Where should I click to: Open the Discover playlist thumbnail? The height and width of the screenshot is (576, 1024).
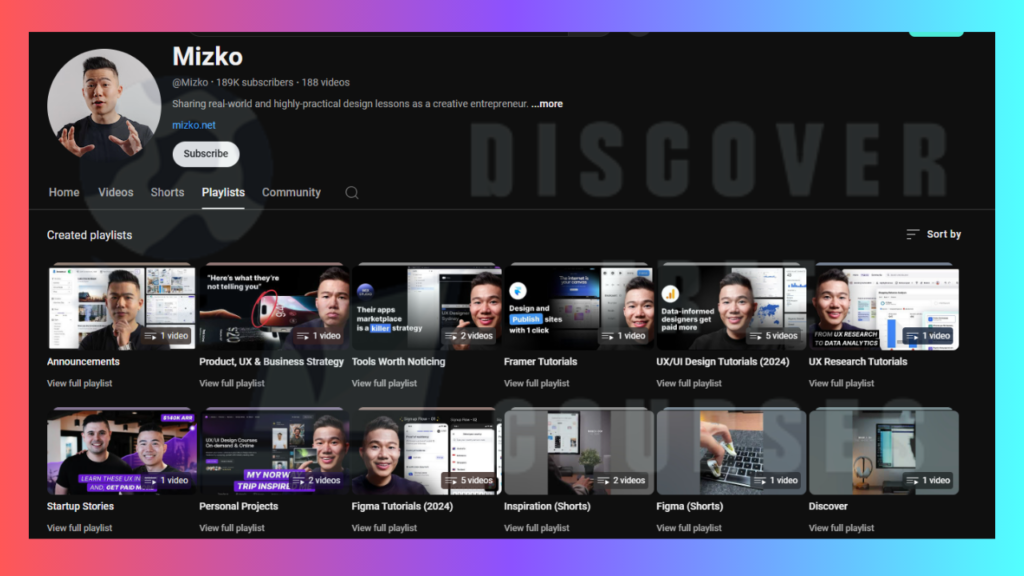point(884,451)
